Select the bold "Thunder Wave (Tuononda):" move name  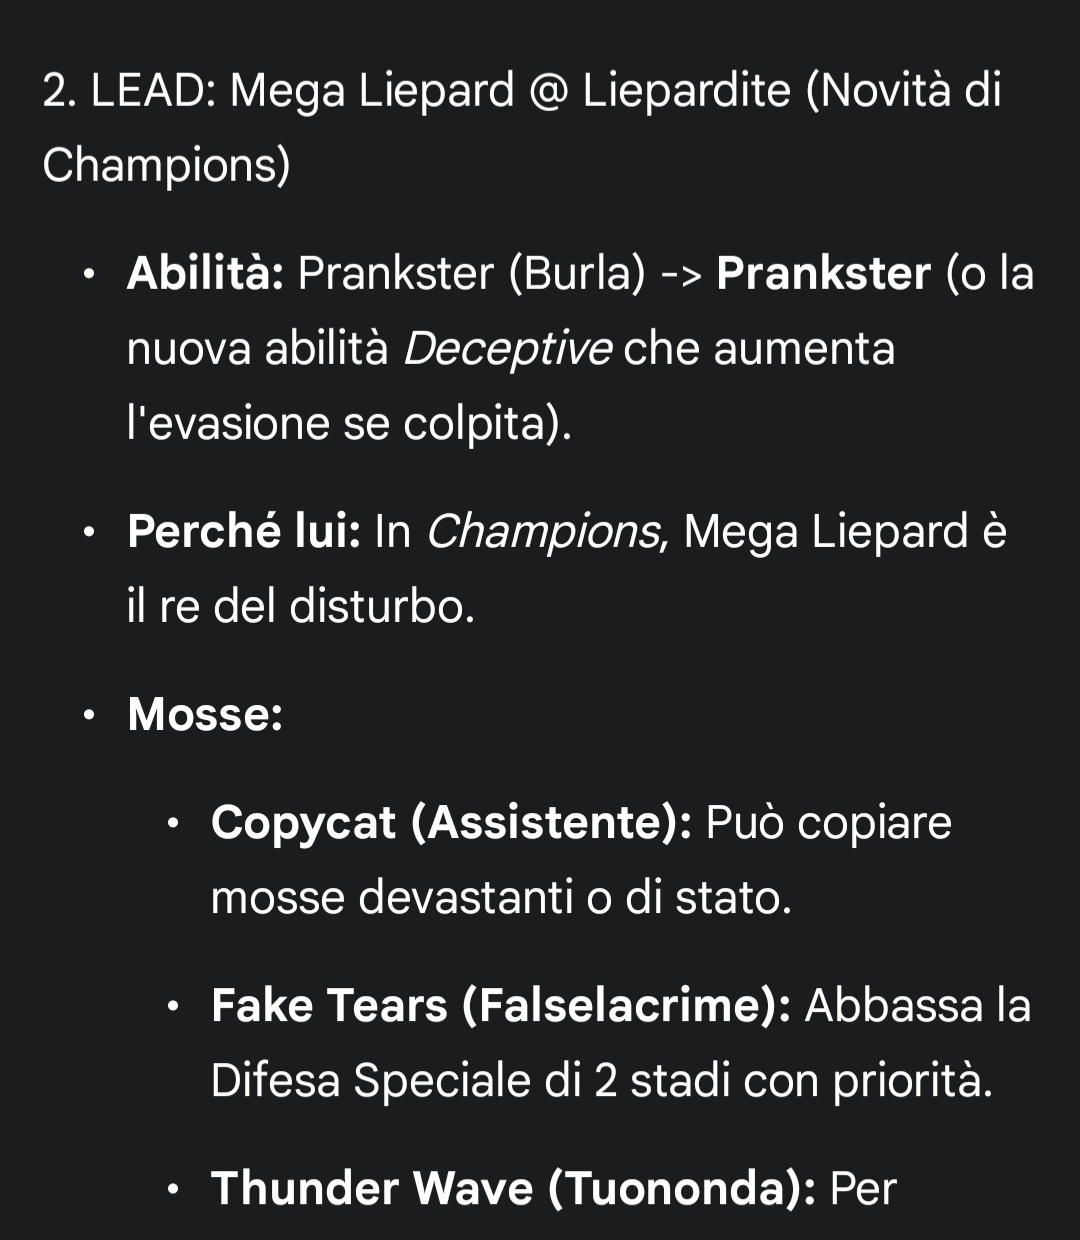point(514,1188)
